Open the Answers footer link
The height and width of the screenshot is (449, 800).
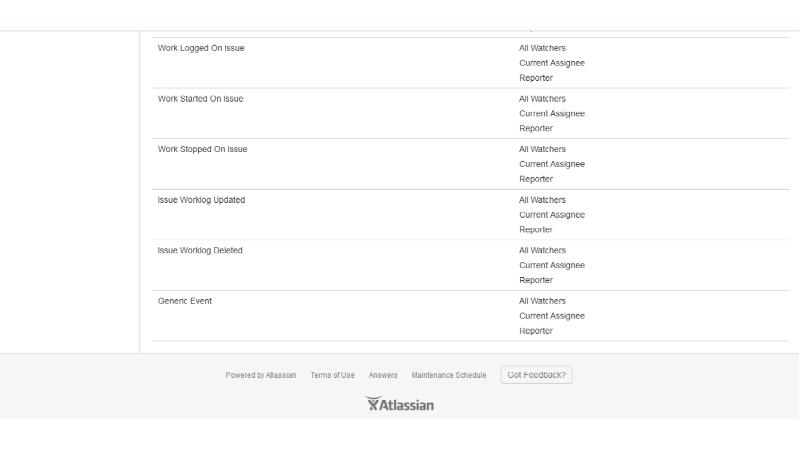[x=383, y=375]
